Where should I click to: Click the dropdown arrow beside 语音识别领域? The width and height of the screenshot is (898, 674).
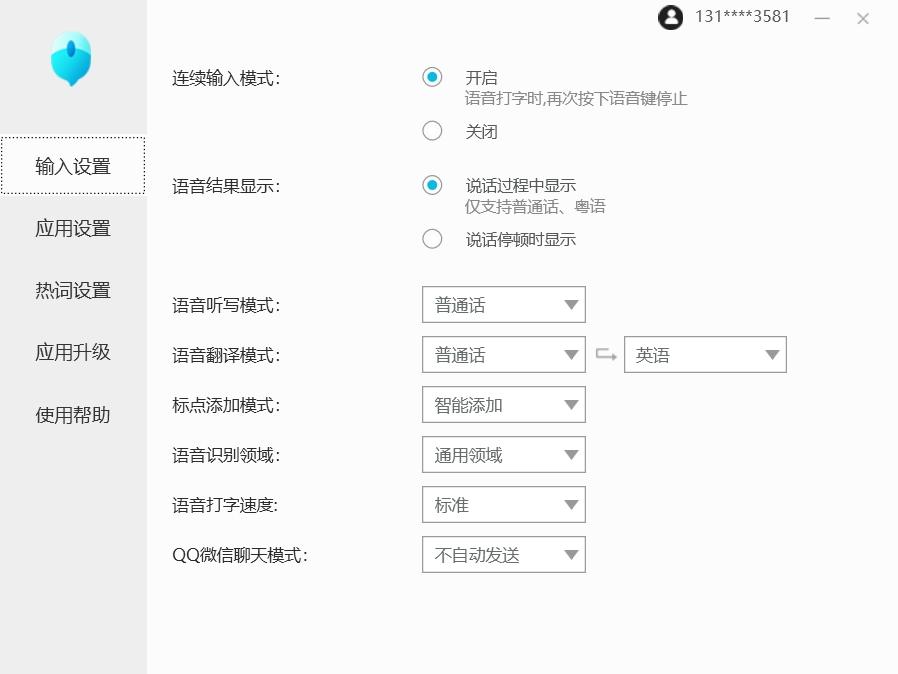[570, 454]
